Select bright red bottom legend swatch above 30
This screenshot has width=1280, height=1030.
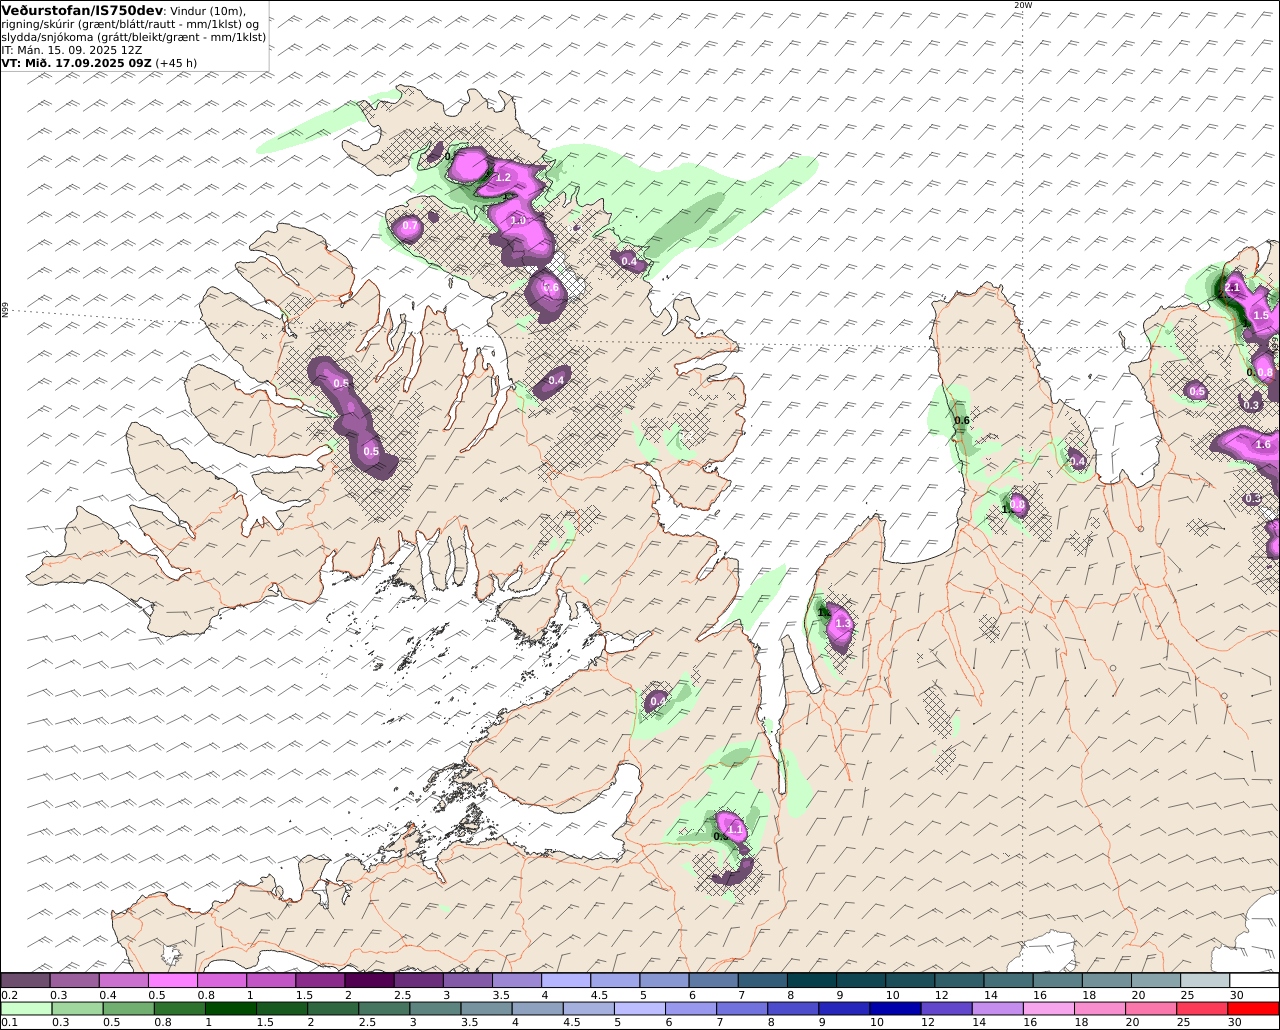tap(1253, 1008)
